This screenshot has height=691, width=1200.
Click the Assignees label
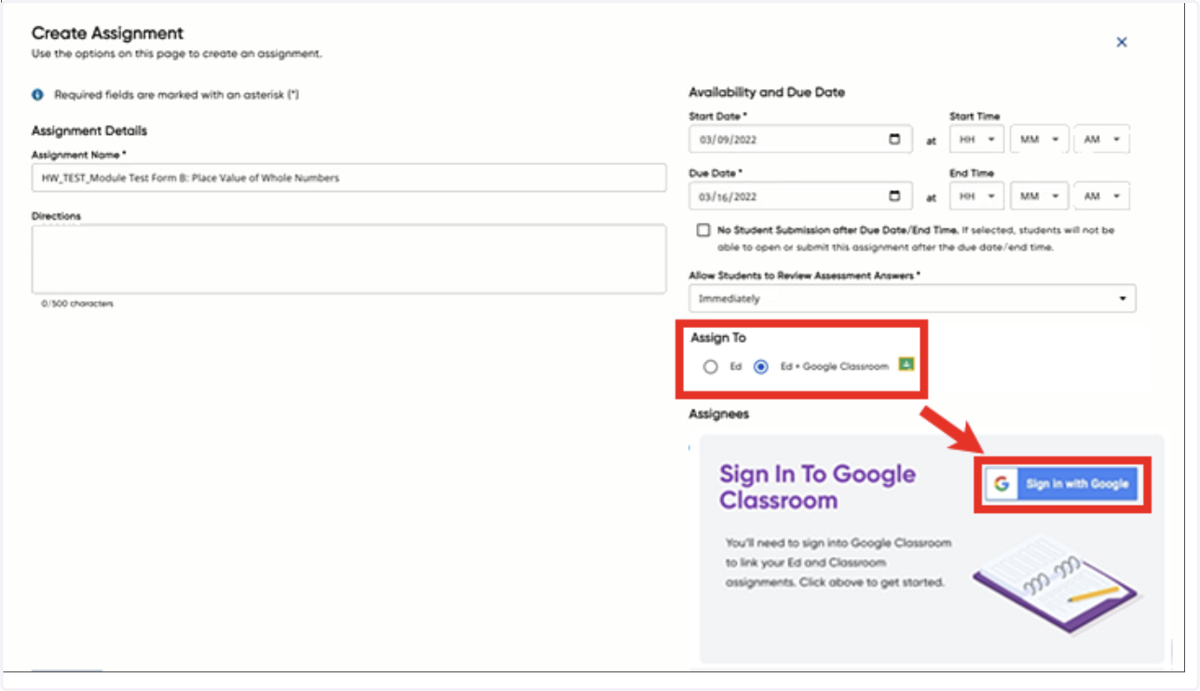point(719,414)
